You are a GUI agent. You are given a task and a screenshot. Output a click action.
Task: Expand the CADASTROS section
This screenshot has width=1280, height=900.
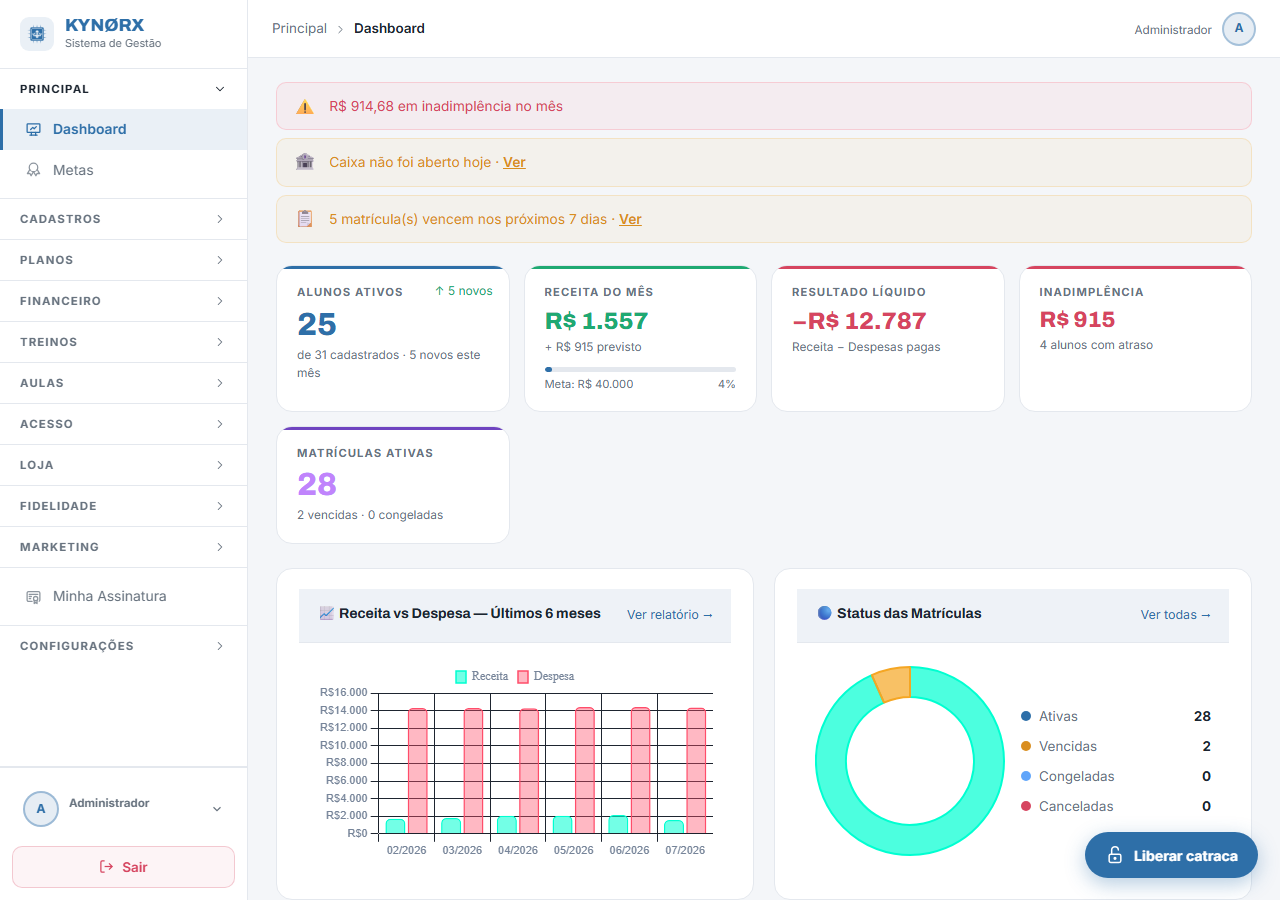pyautogui.click(x=123, y=219)
